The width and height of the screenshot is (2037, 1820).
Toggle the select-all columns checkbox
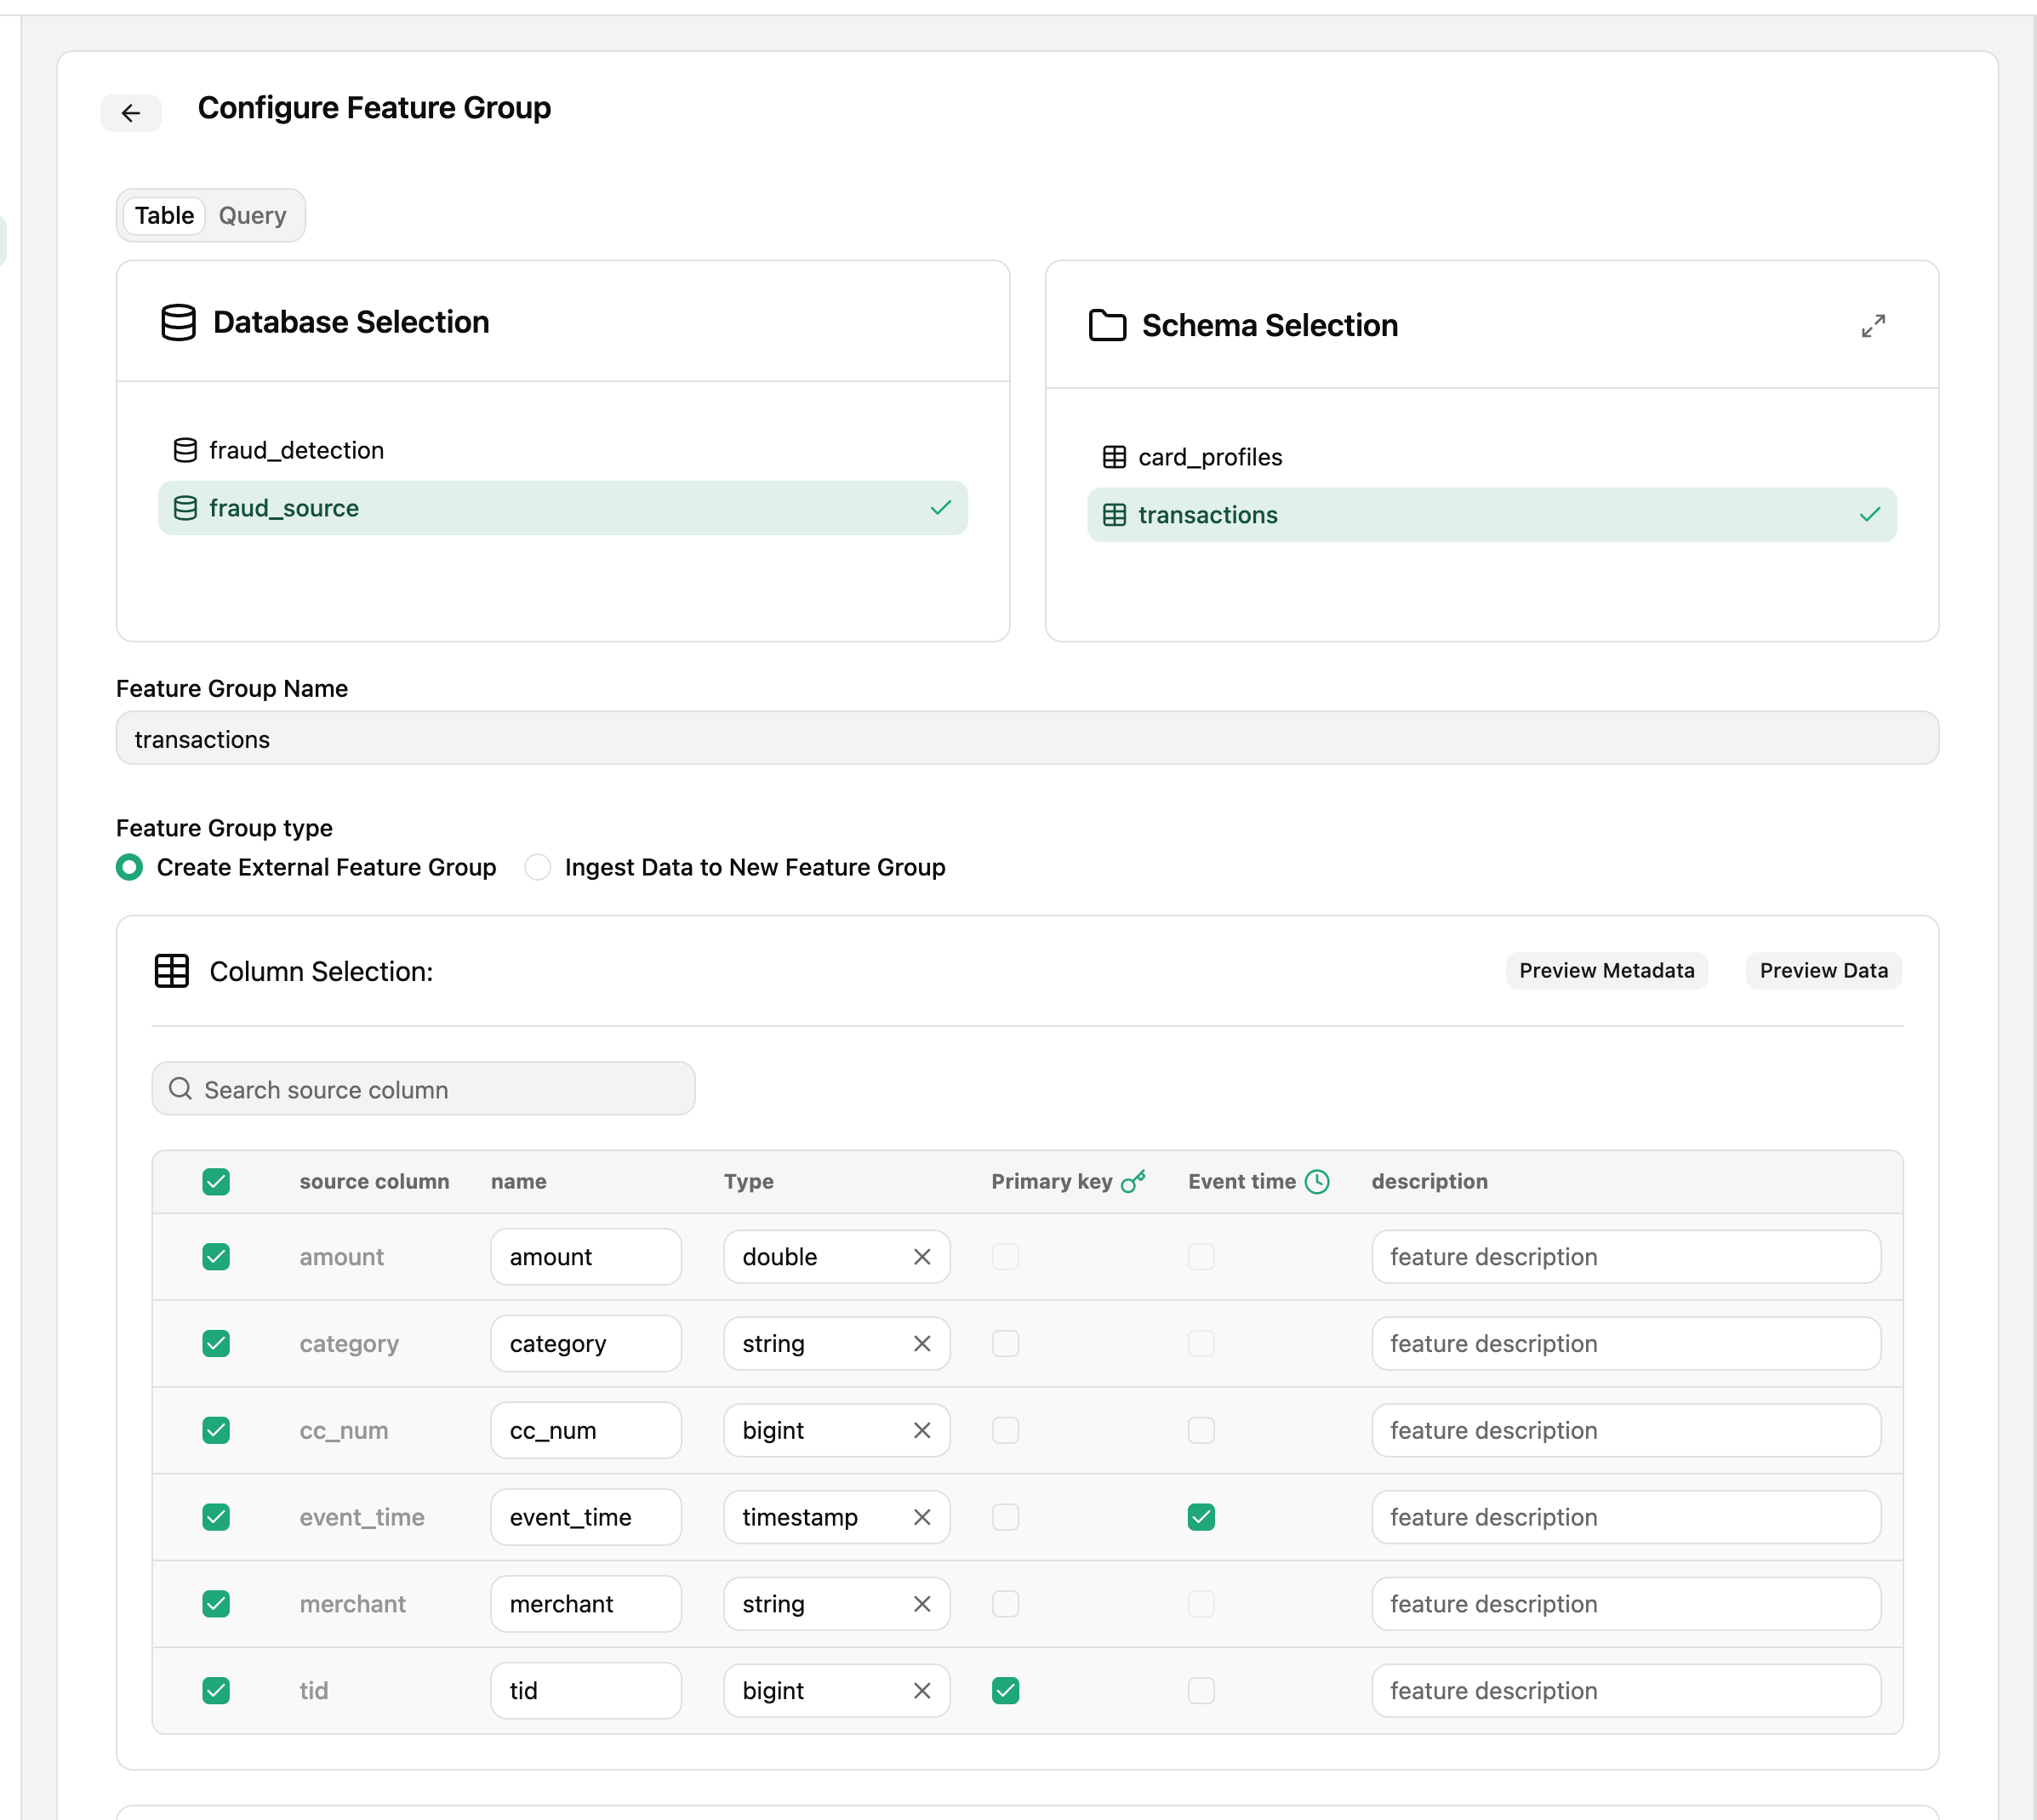point(216,1182)
